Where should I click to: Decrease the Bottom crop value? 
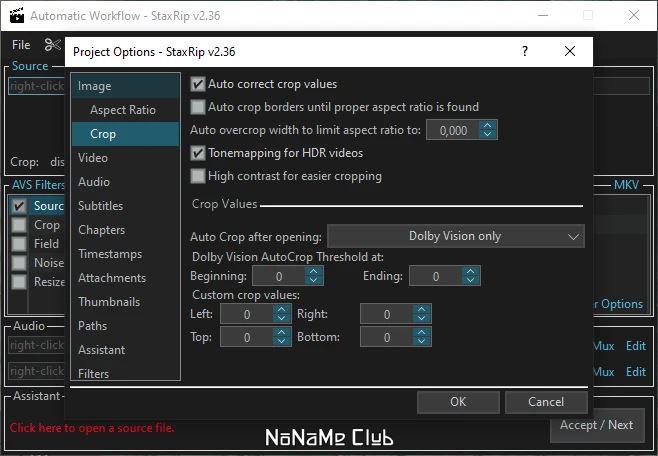coord(421,341)
